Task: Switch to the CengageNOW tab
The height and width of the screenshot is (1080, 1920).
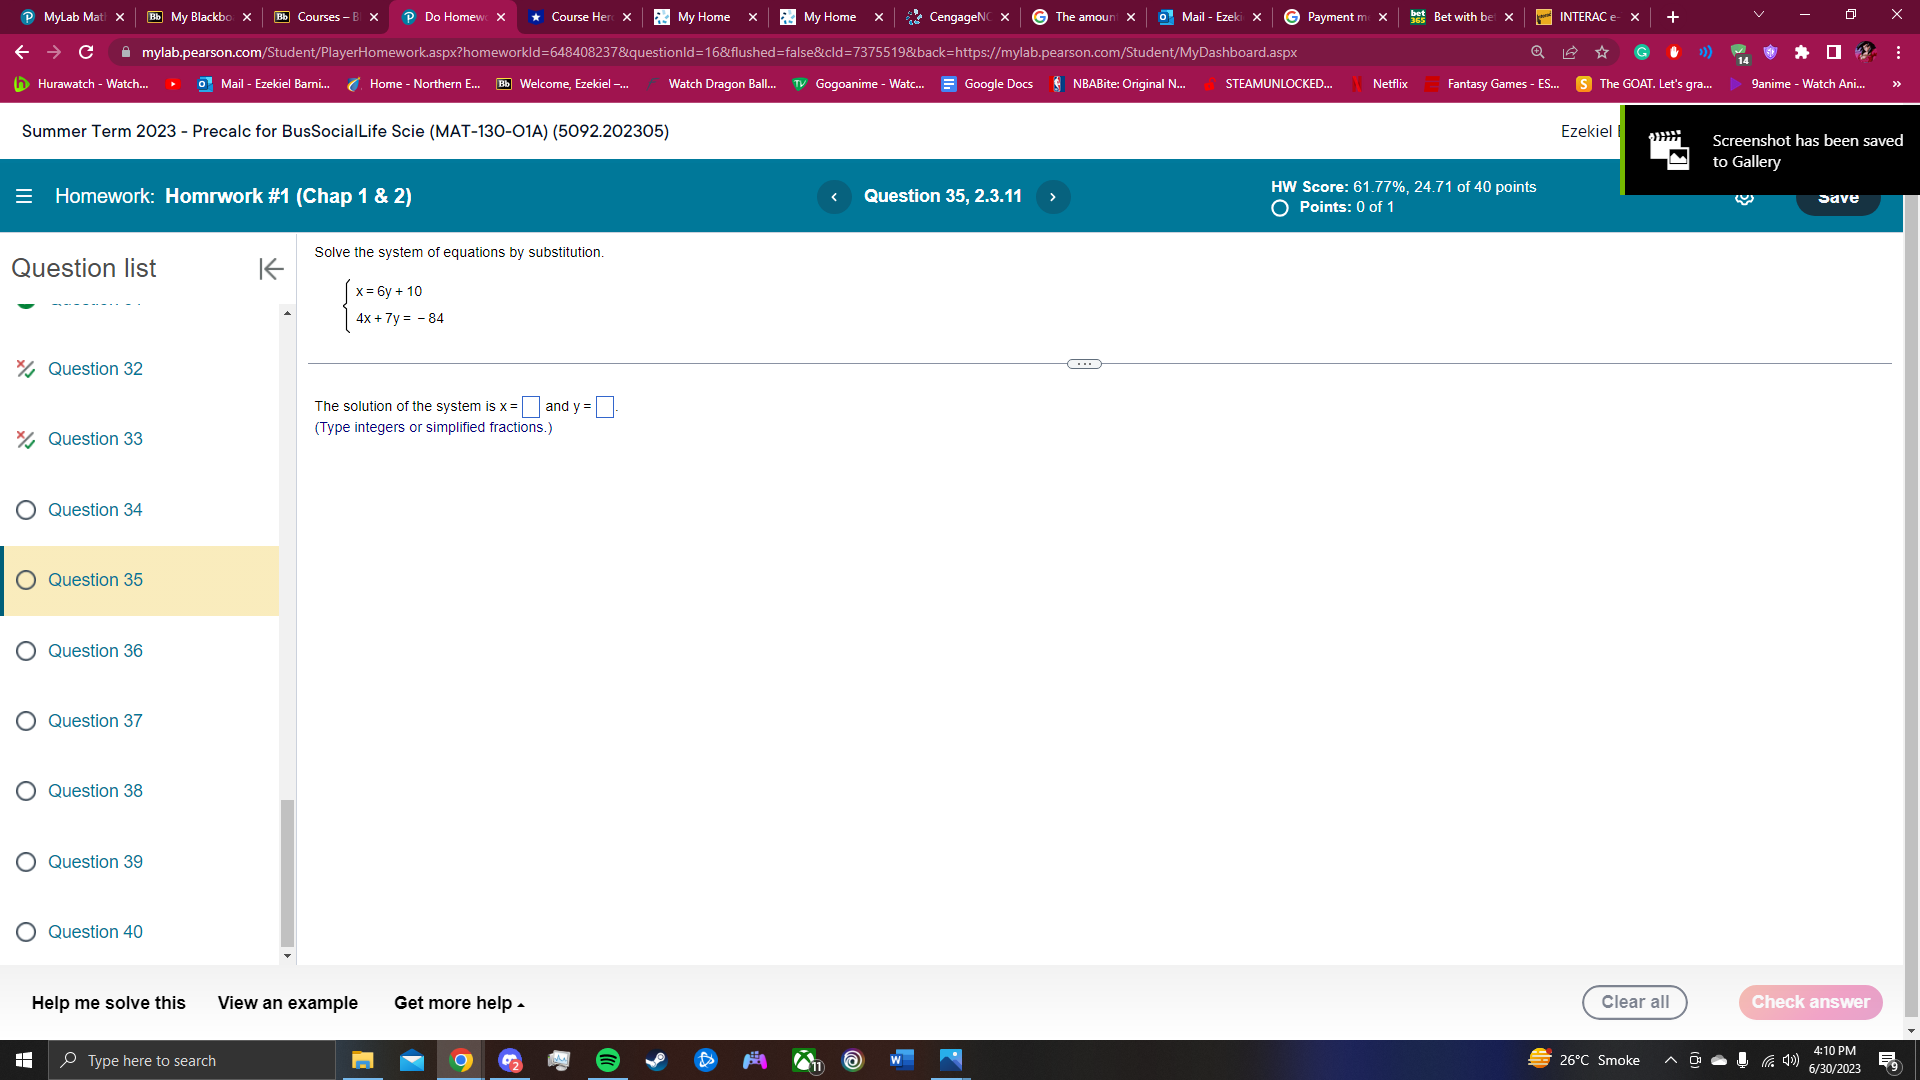Action: 957,17
